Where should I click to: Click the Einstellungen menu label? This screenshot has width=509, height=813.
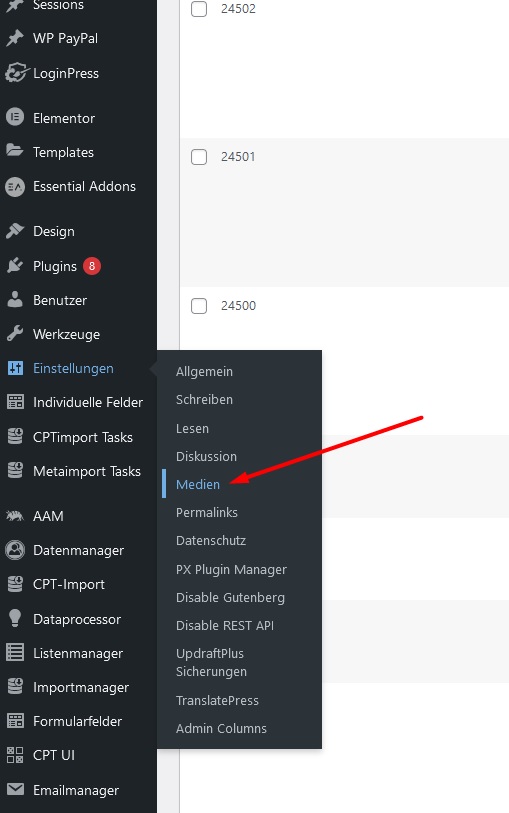[73, 369]
